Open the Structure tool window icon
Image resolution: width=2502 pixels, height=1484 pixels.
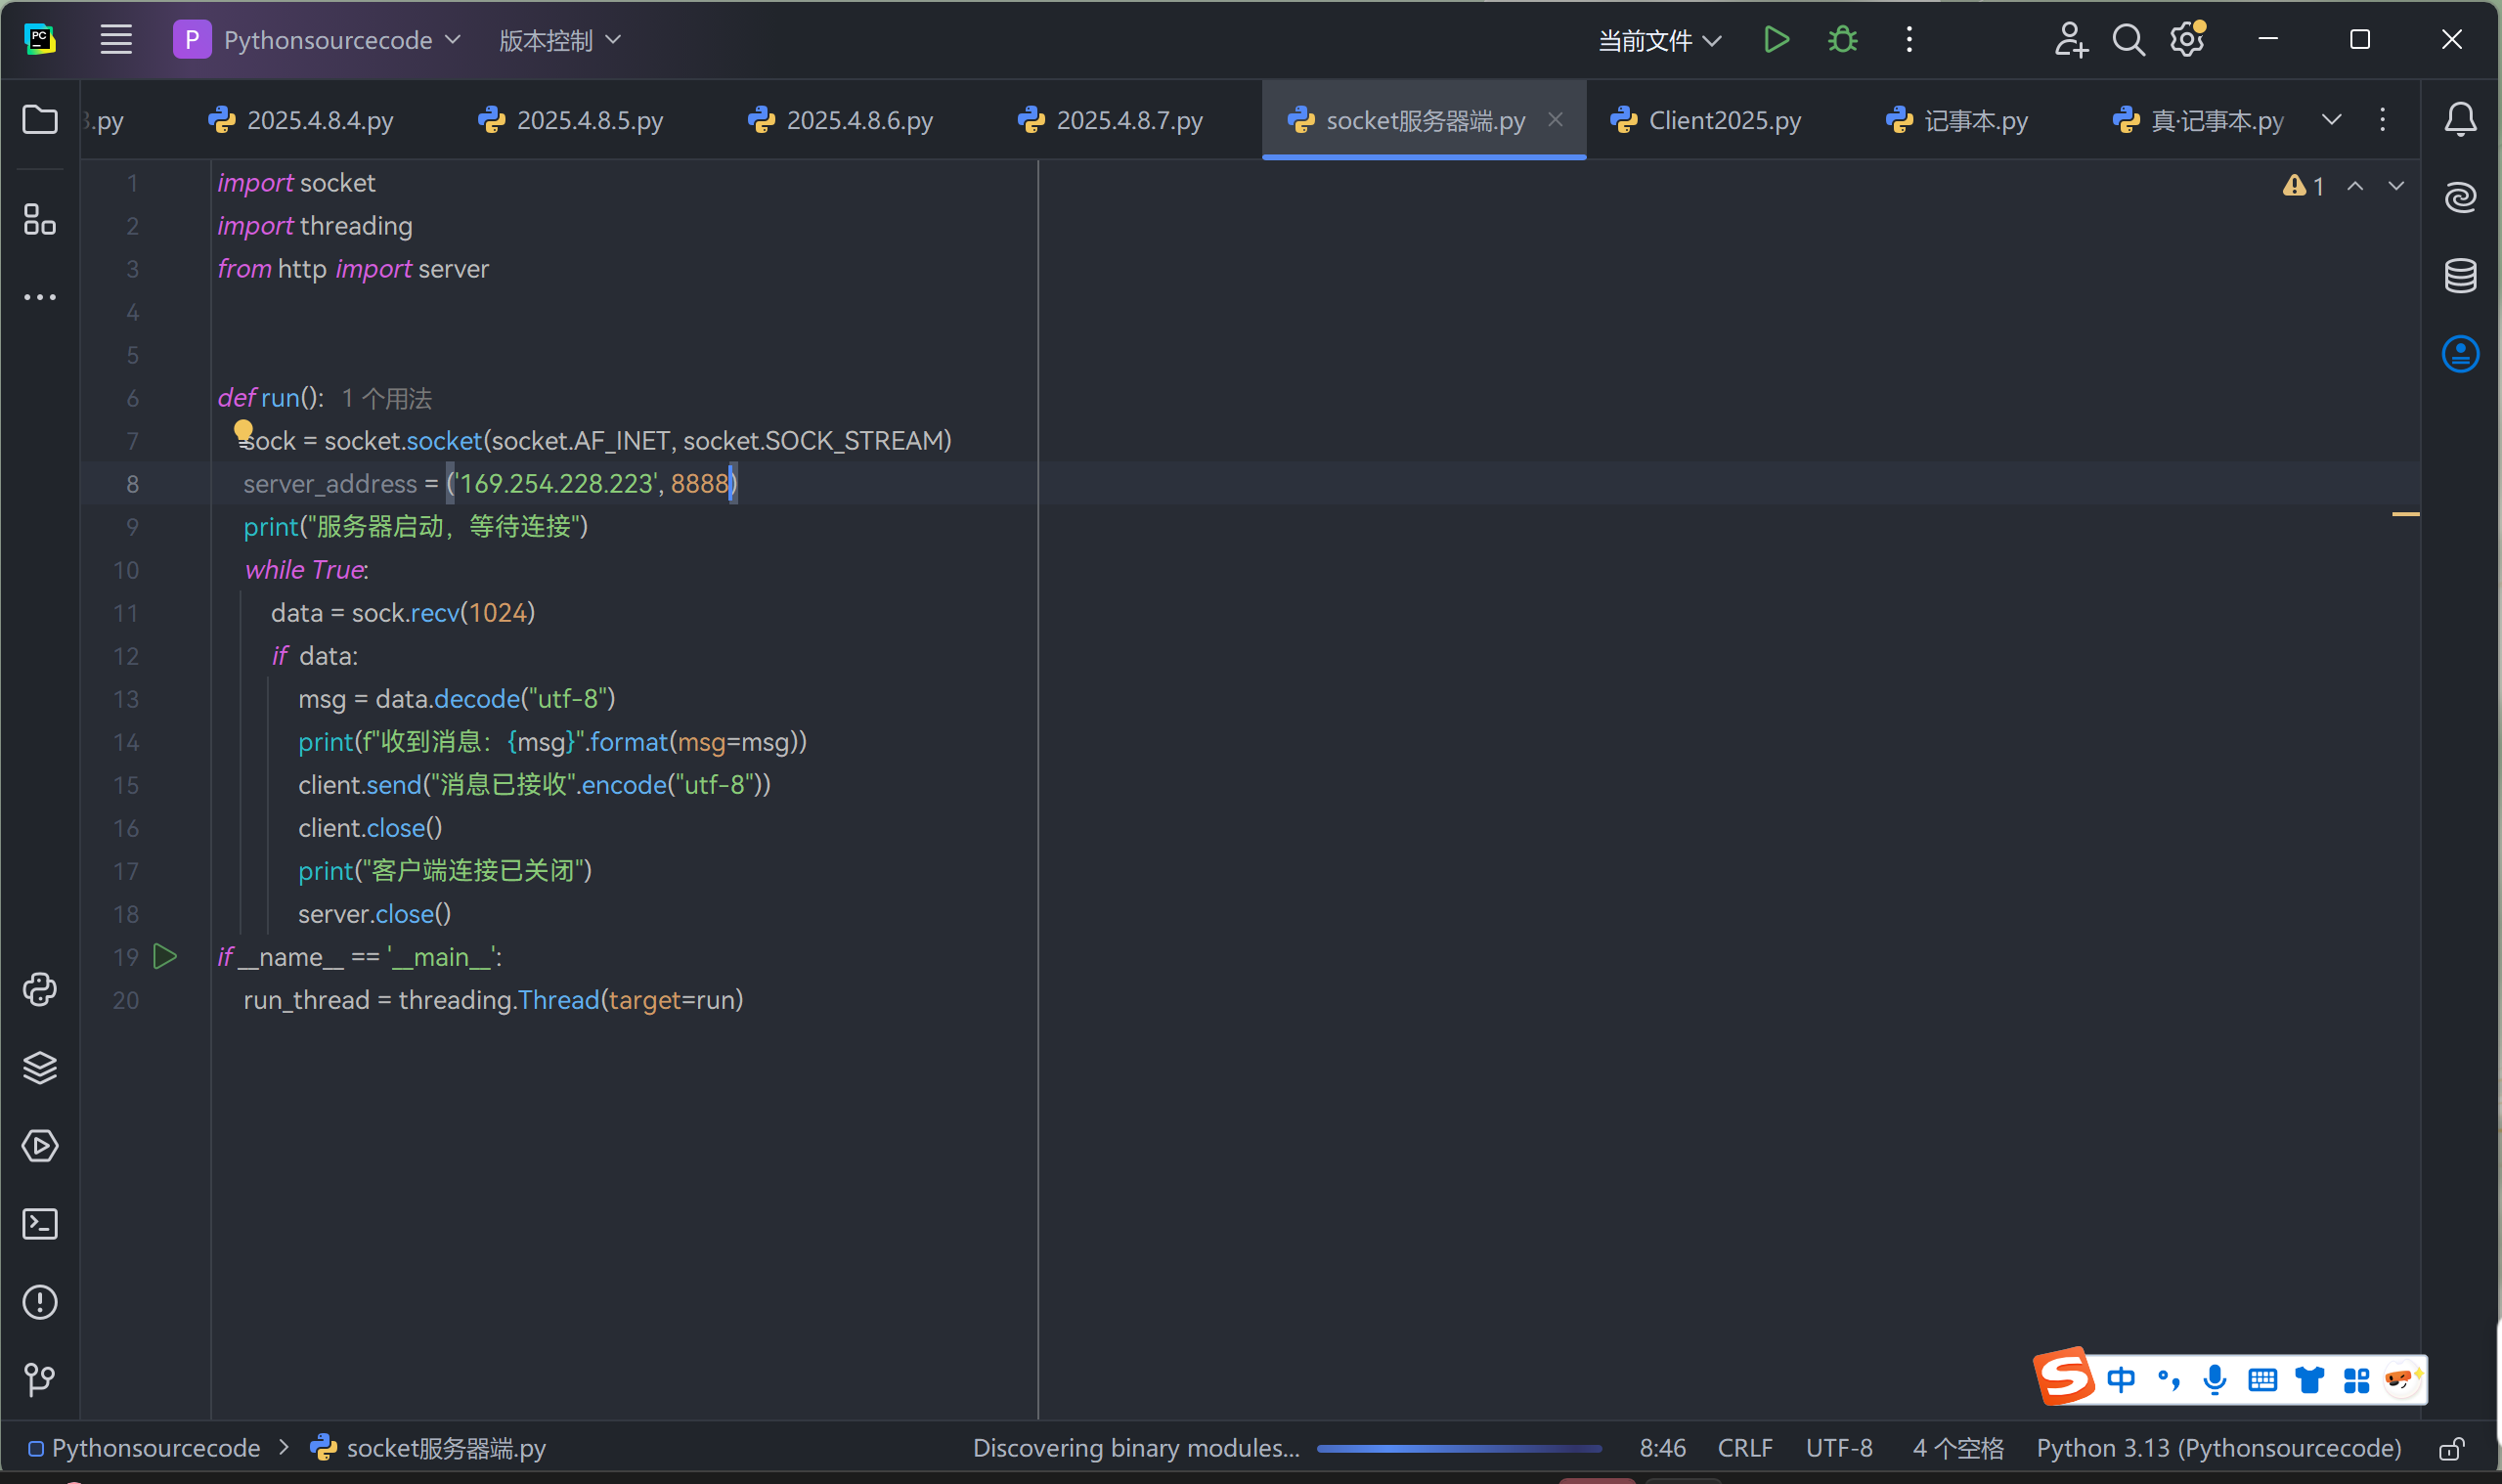[40, 220]
